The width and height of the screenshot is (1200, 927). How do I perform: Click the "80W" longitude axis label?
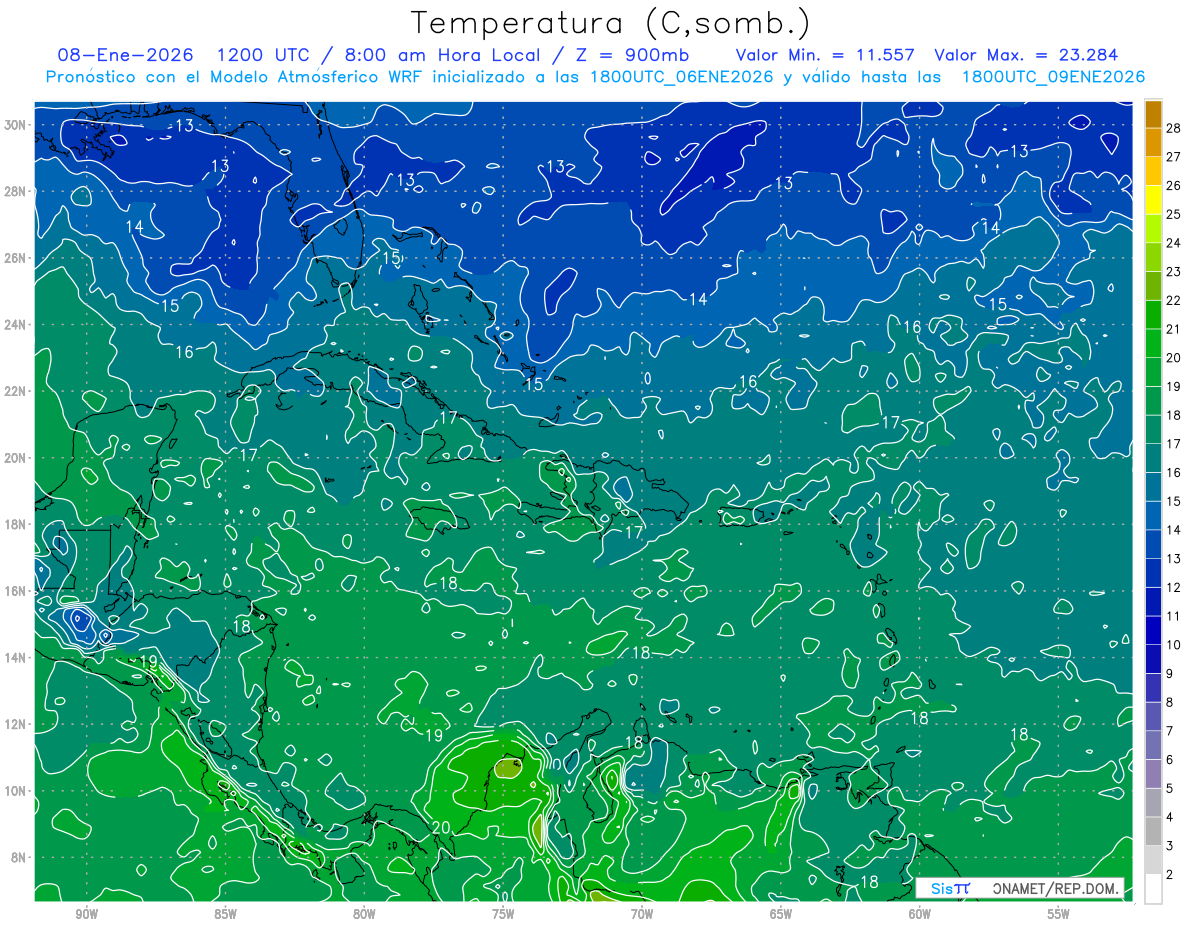tap(364, 914)
